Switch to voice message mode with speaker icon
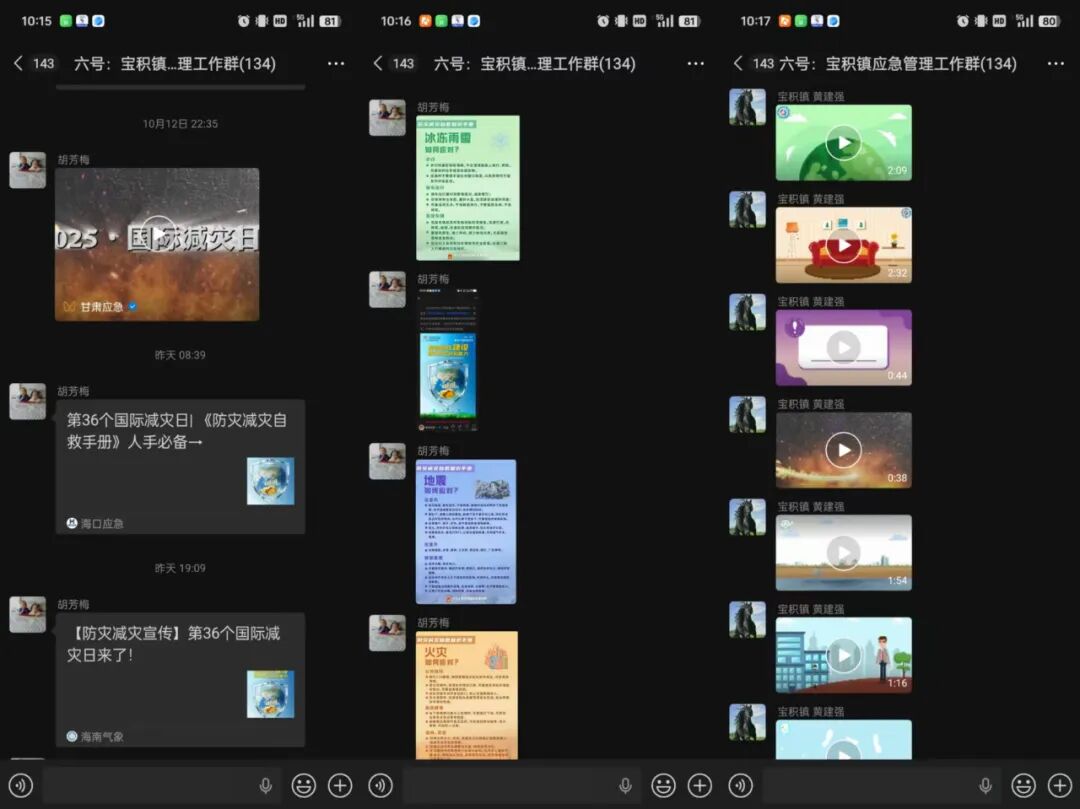The height and width of the screenshot is (809, 1080). pos(20,785)
